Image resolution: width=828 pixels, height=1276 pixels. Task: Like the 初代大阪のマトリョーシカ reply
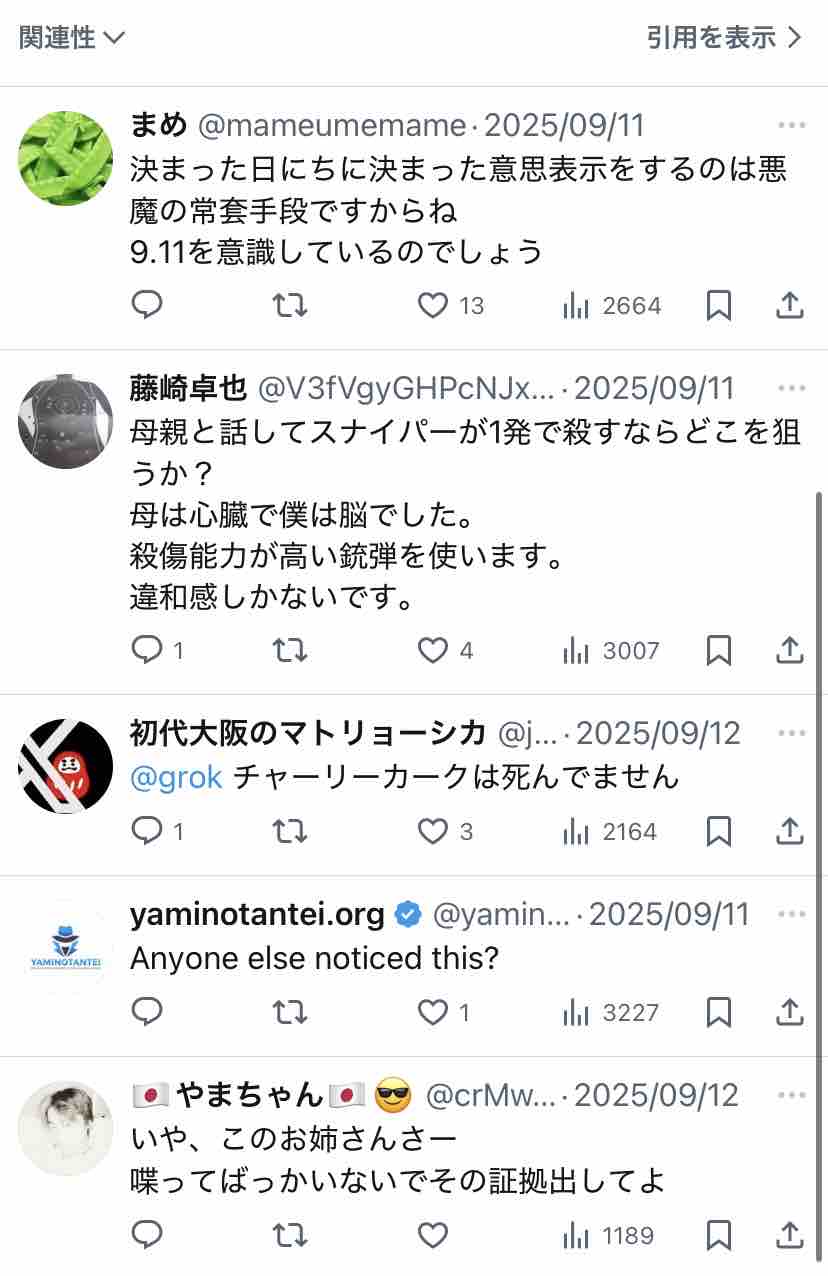click(446, 831)
